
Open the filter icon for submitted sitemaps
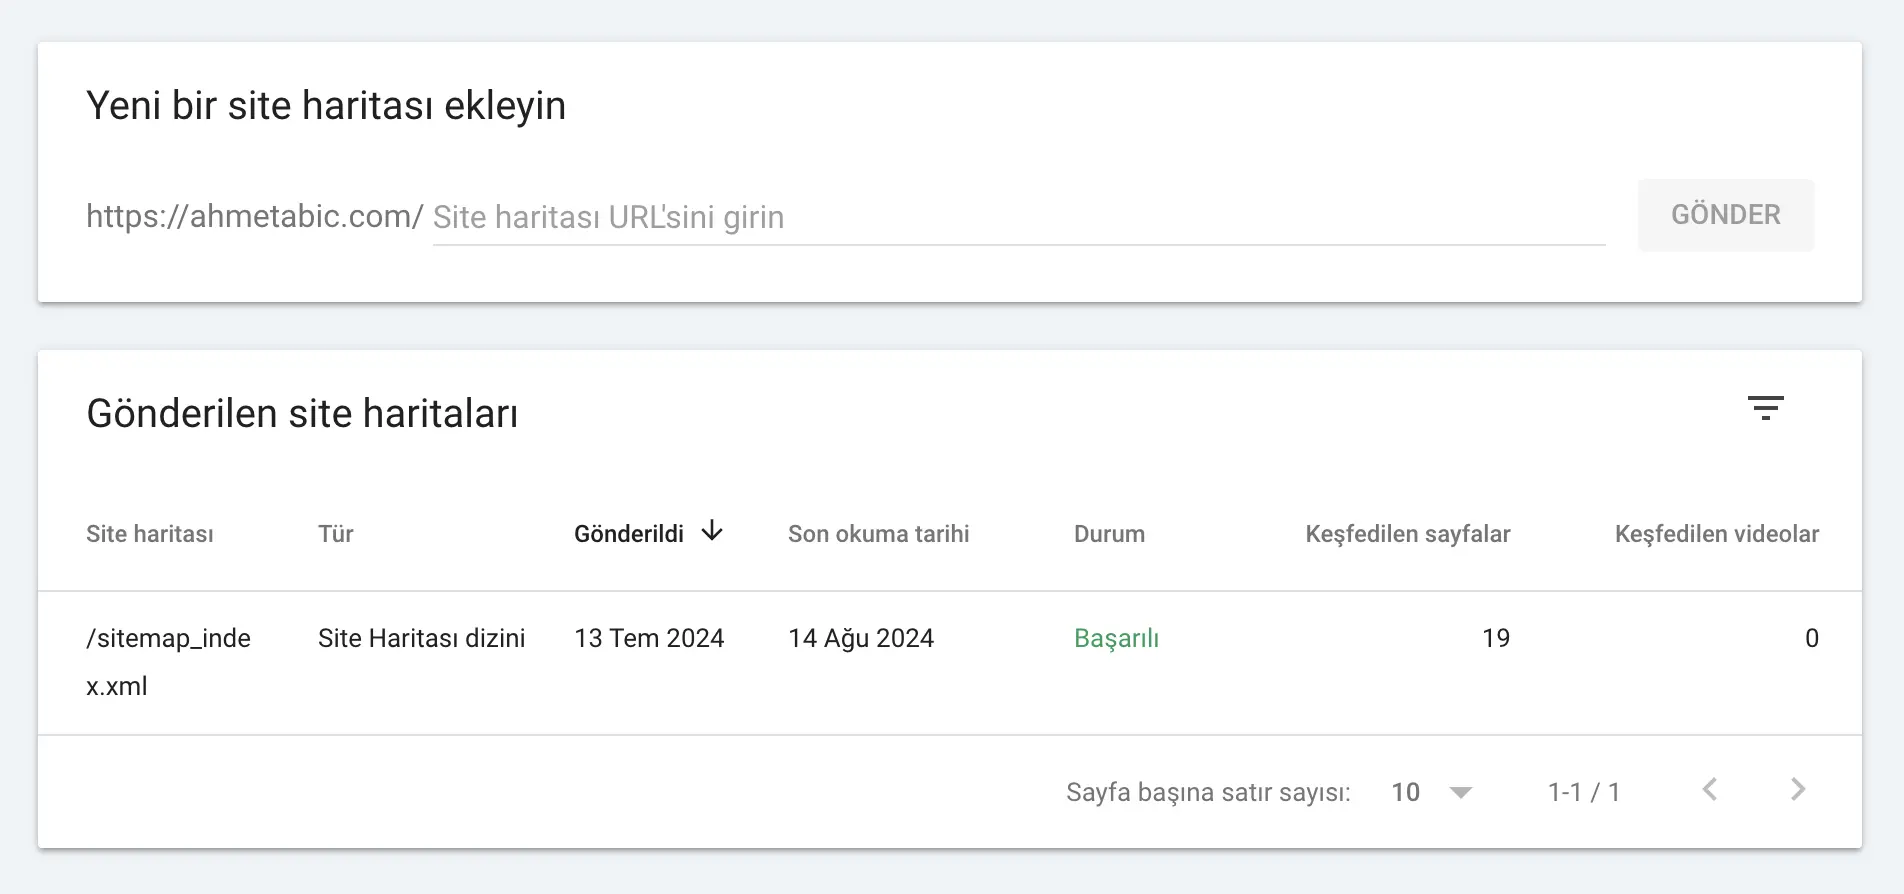click(x=1765, y=408)
